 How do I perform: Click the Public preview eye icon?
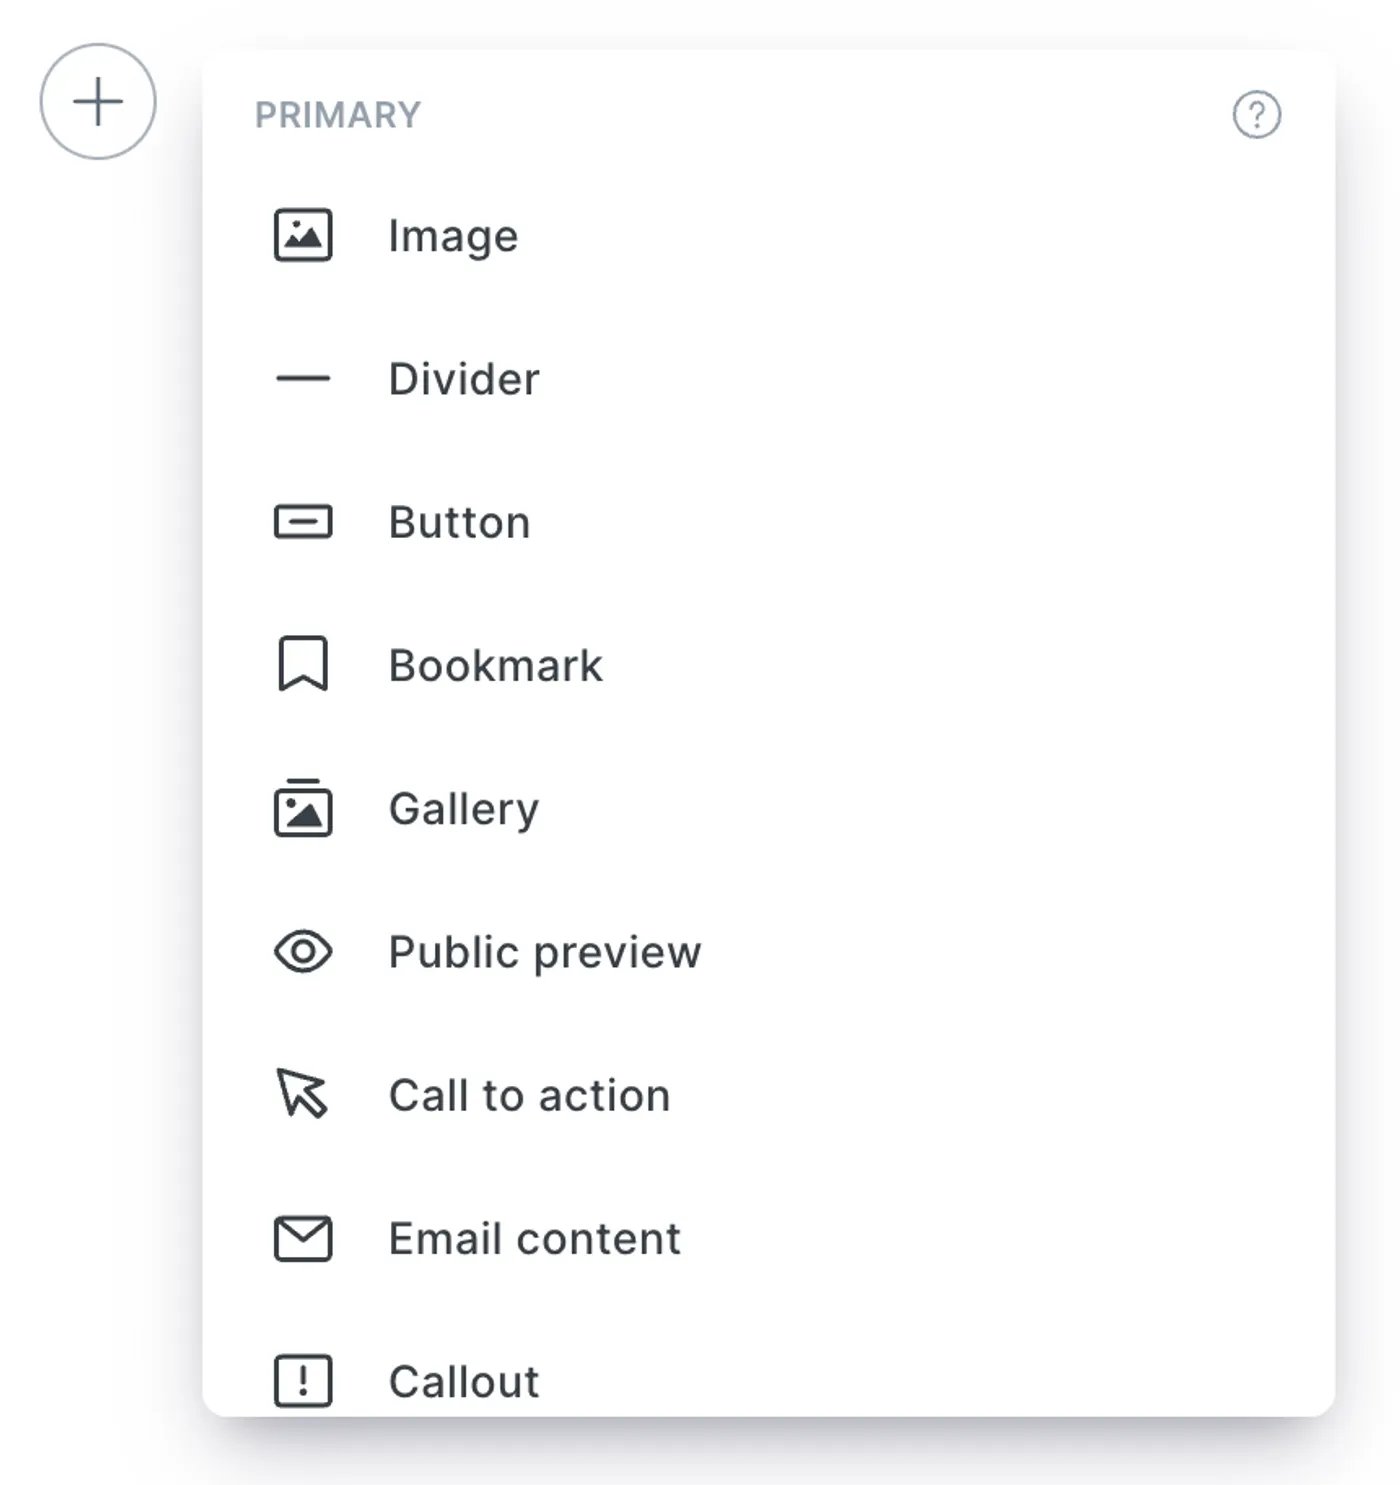(303, 952)
